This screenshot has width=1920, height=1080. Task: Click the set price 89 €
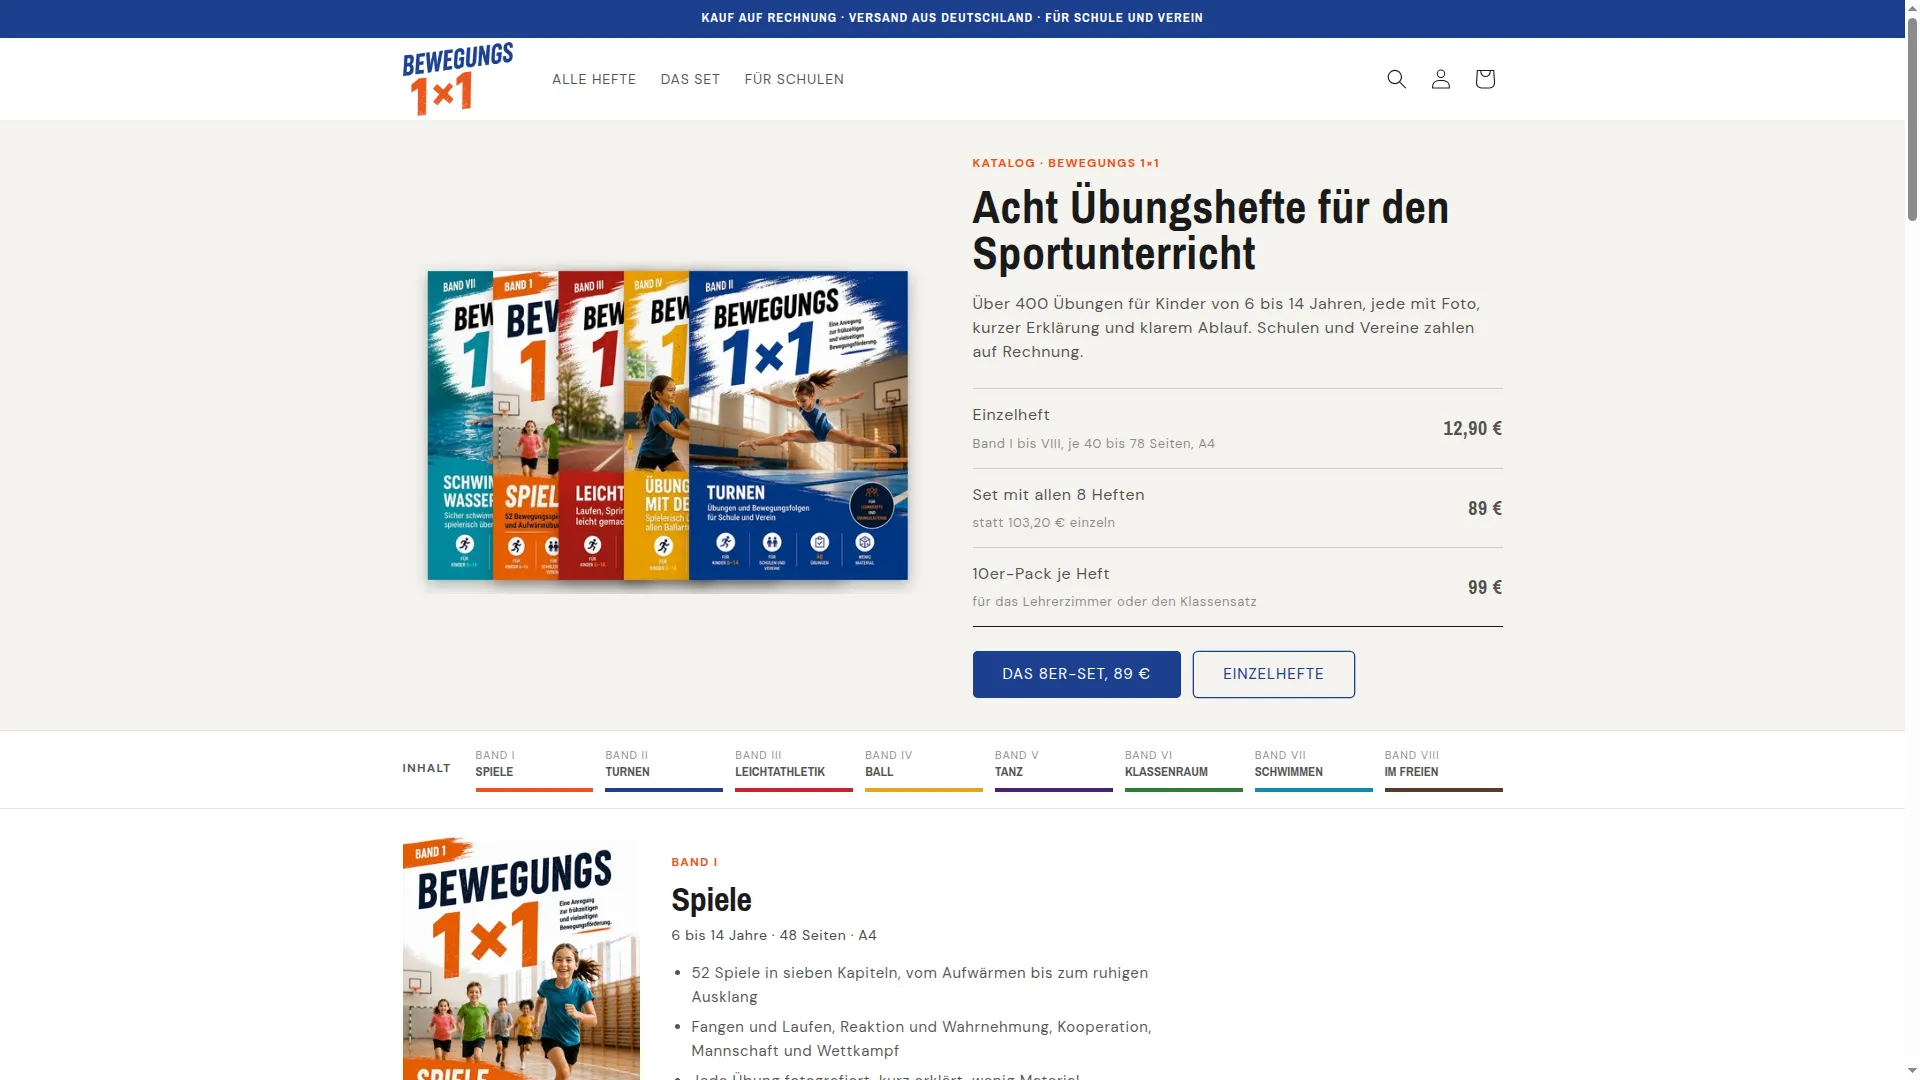point(1485,508)
